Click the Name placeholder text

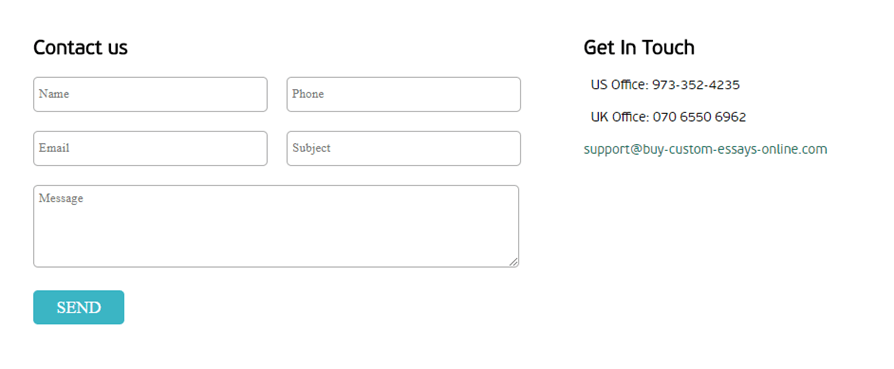(x=54, y=94)
